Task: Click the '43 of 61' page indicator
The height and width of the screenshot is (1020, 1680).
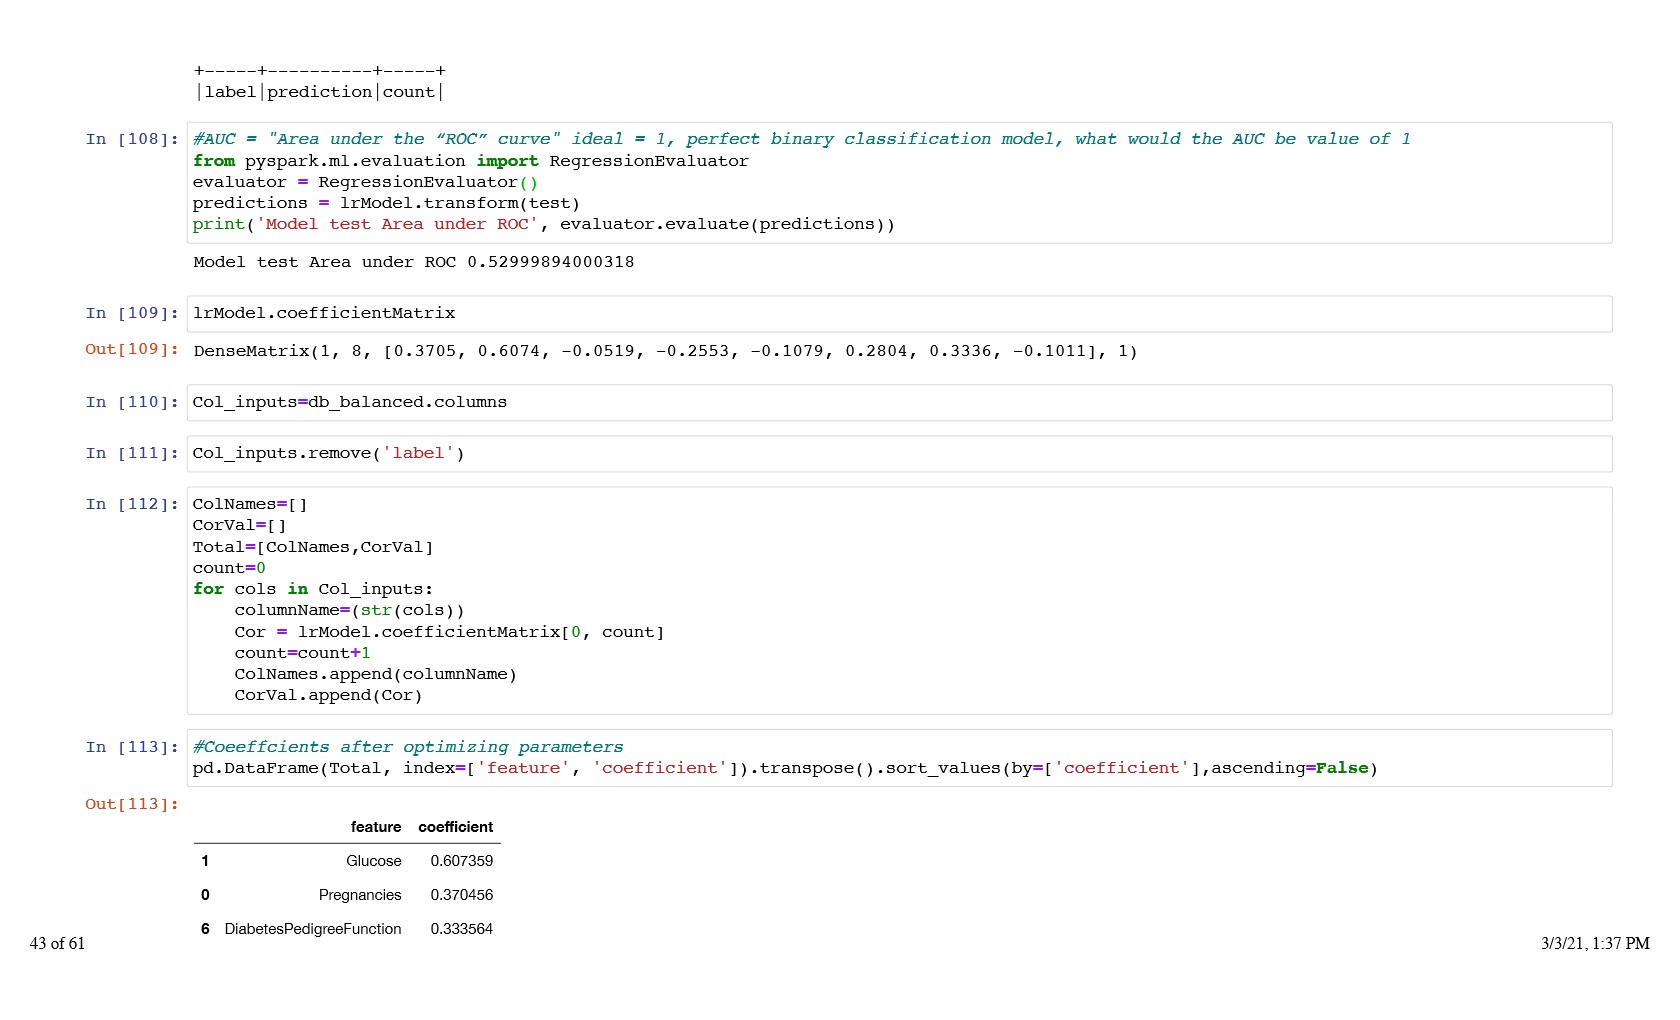Action: tap(57, 943)
